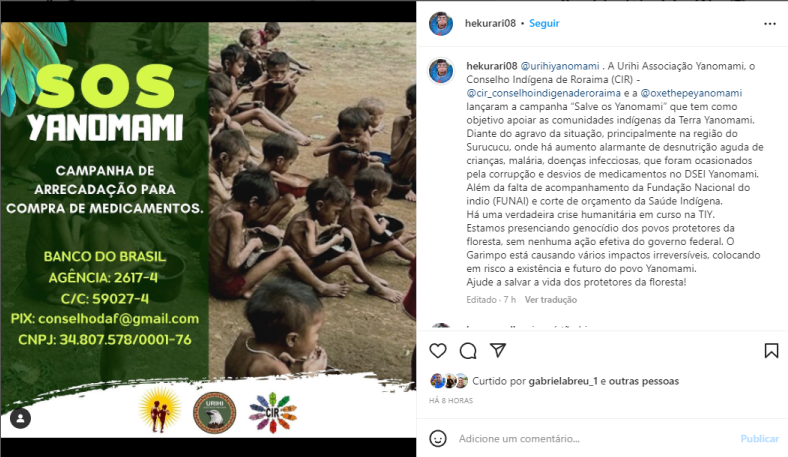Open gabrielabreu_1 profile from likes
This screenshot has height=457, width=788.
pyautogui.click(x=563, y=381)
